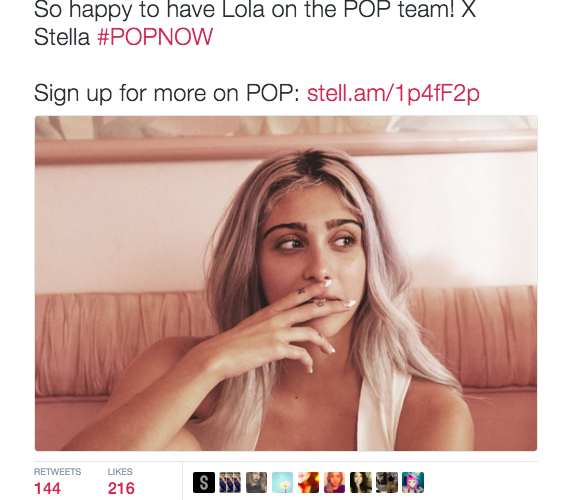Open the triple-repeated photo avatar
Viewport: 572px width, 500px height.
(230, 482)
